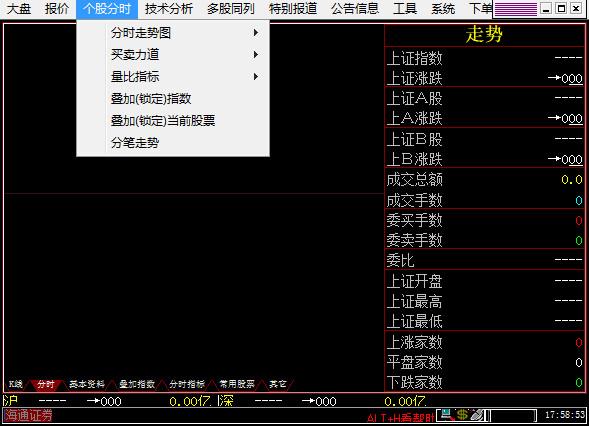
Task: Click the 下跌家数 row label
Action: 415,383
